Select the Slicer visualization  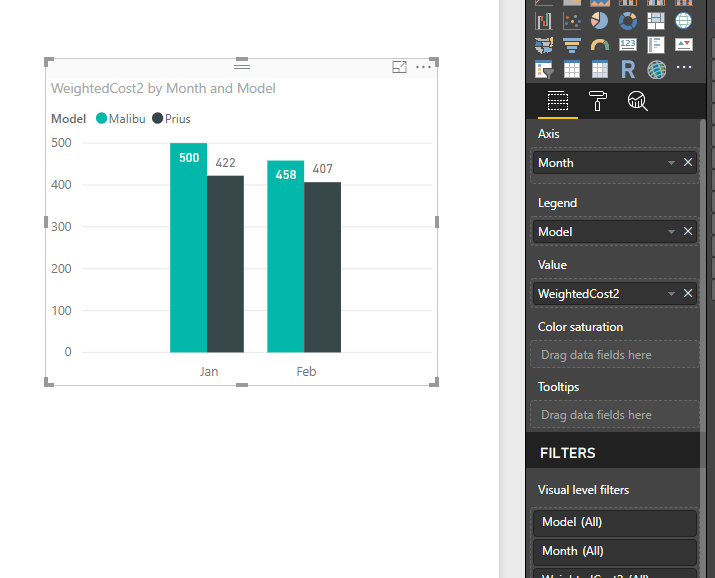click(x=544, y=69)
